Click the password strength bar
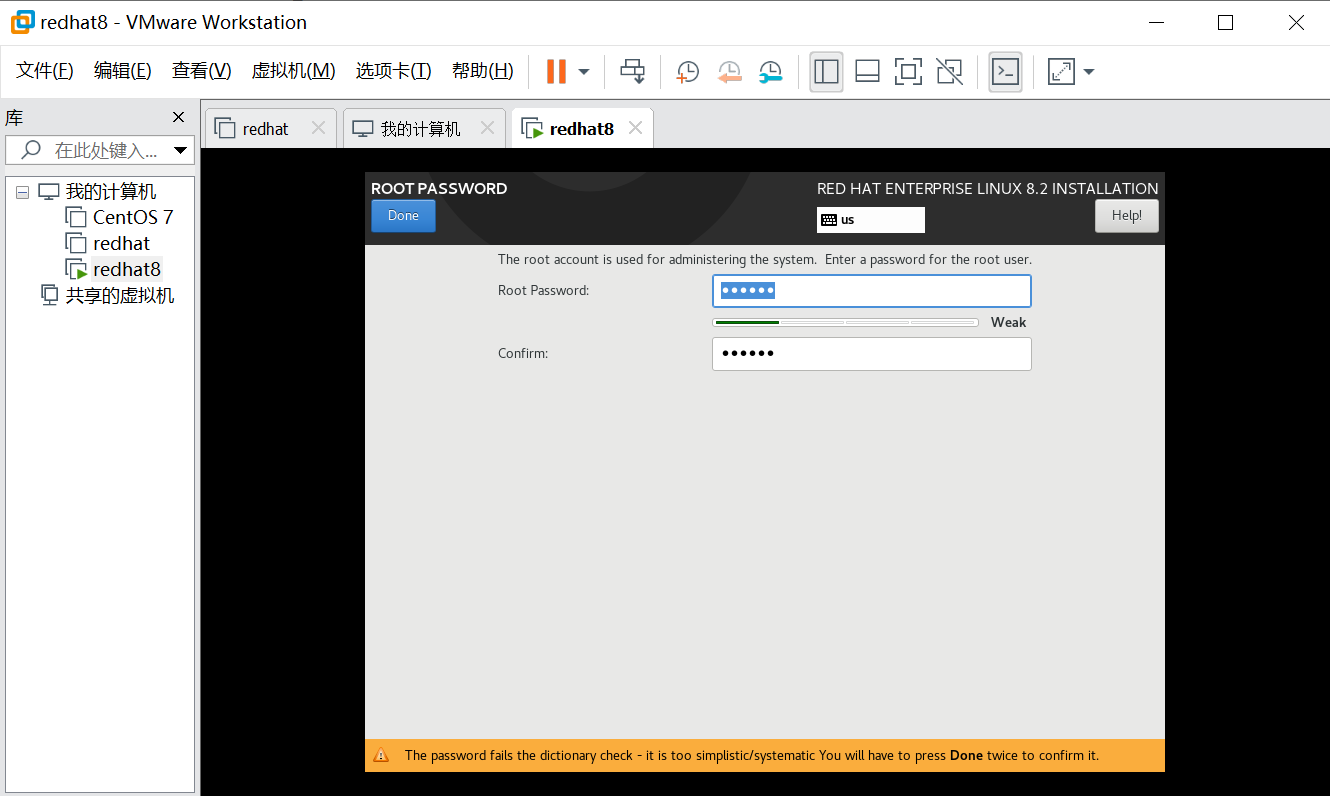The image size is (1330, 796). (845, 322)
